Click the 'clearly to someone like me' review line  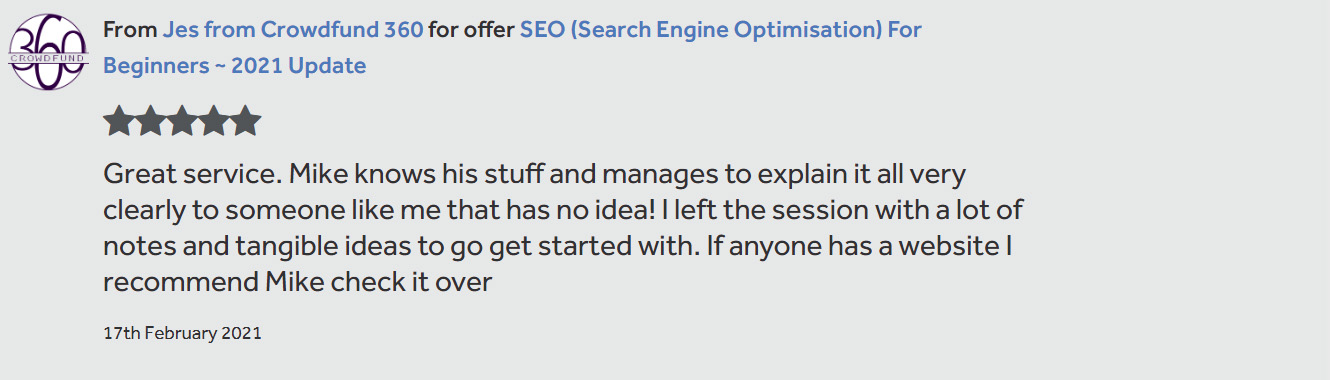click(562, 211)
